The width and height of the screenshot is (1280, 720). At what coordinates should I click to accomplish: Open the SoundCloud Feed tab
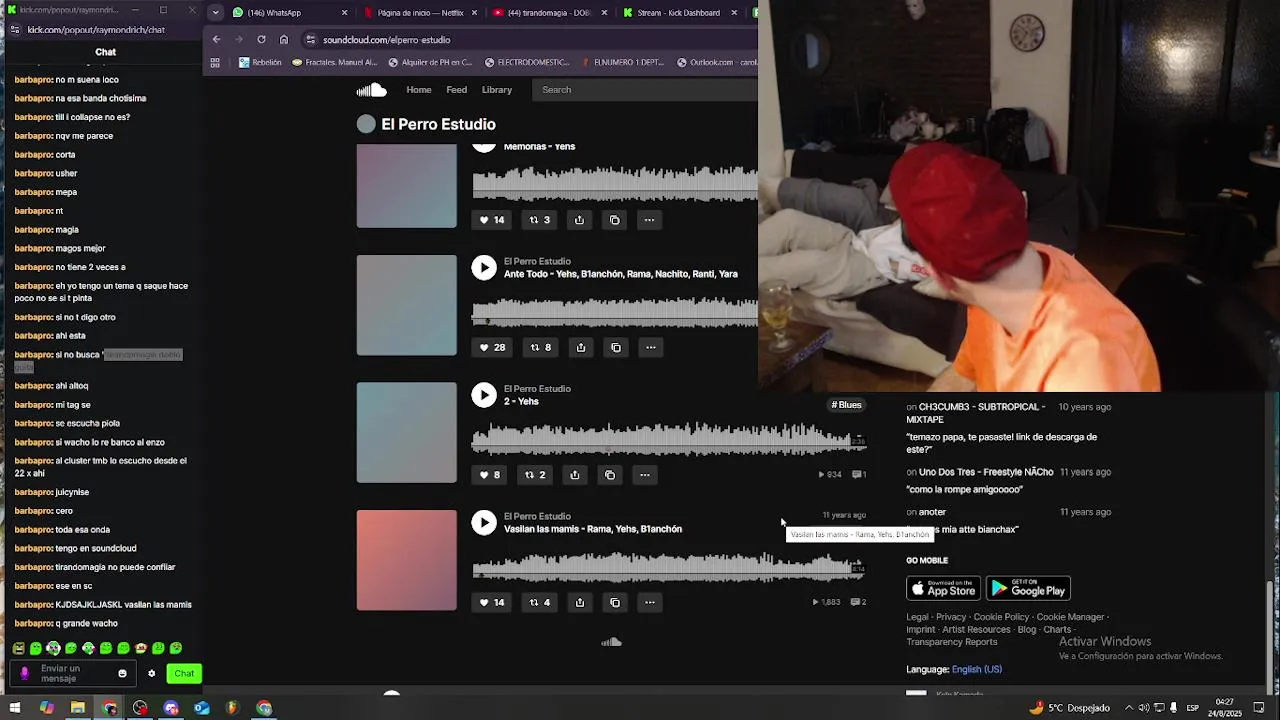(x=457, y=90)
